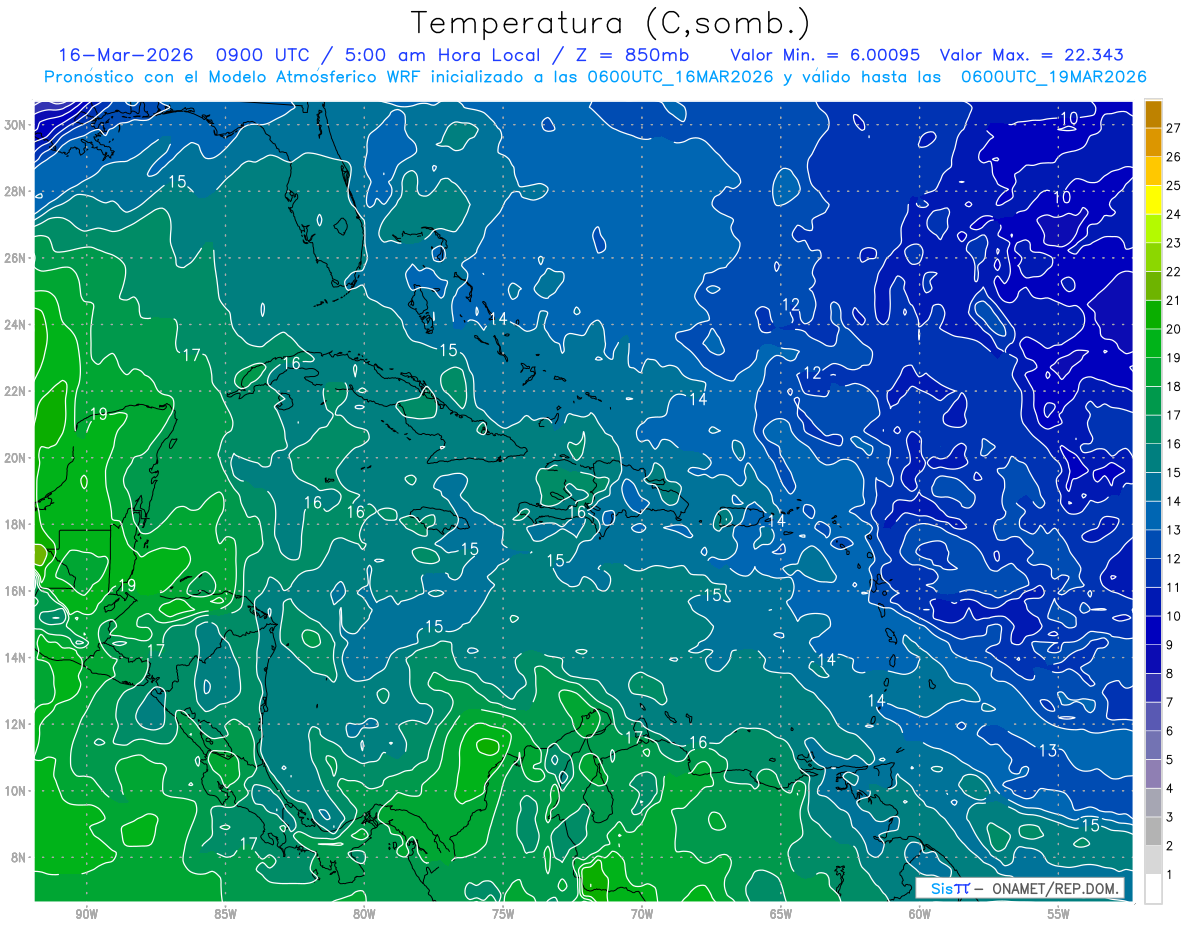
Task: Click the longitude label '85W'
Action: point(225,914)
